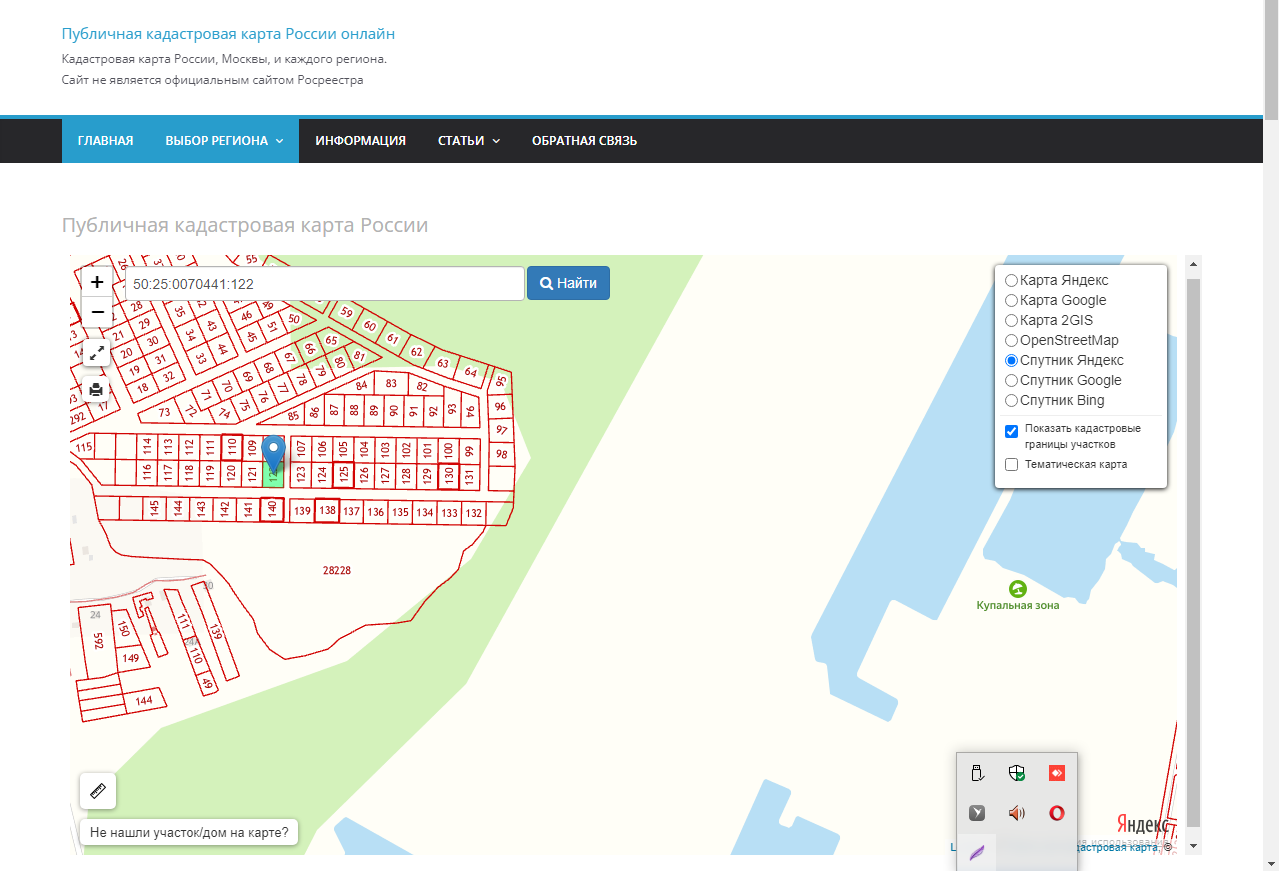Click the speaker volume tray icon
The image size is (1279, 871).
(1017, 813)
